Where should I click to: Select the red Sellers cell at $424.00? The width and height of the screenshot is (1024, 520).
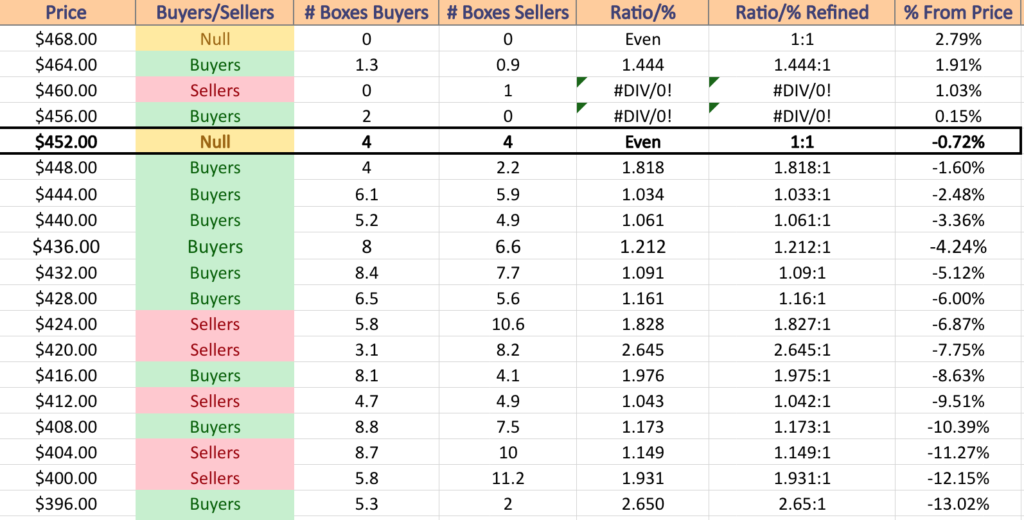(x=215, y=324)
